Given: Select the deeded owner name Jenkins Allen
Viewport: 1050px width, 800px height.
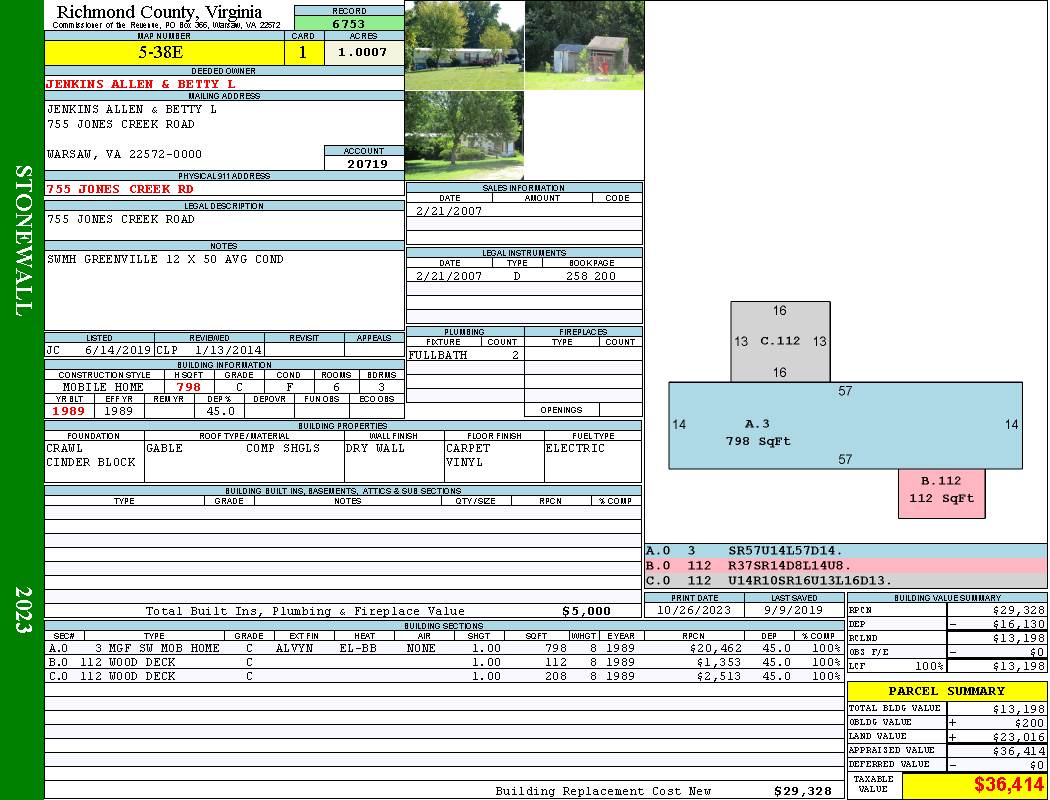Looking at the screenshot, I should (x=141, y=84).
